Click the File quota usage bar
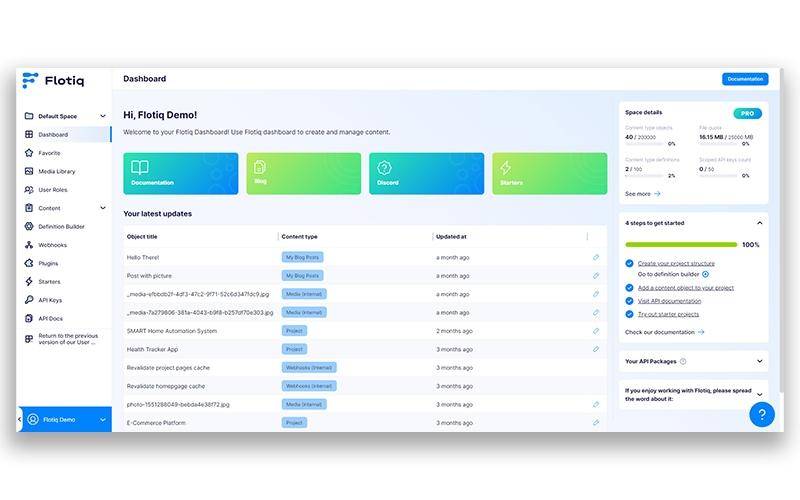Screen dimensions: 800x500 719,144
